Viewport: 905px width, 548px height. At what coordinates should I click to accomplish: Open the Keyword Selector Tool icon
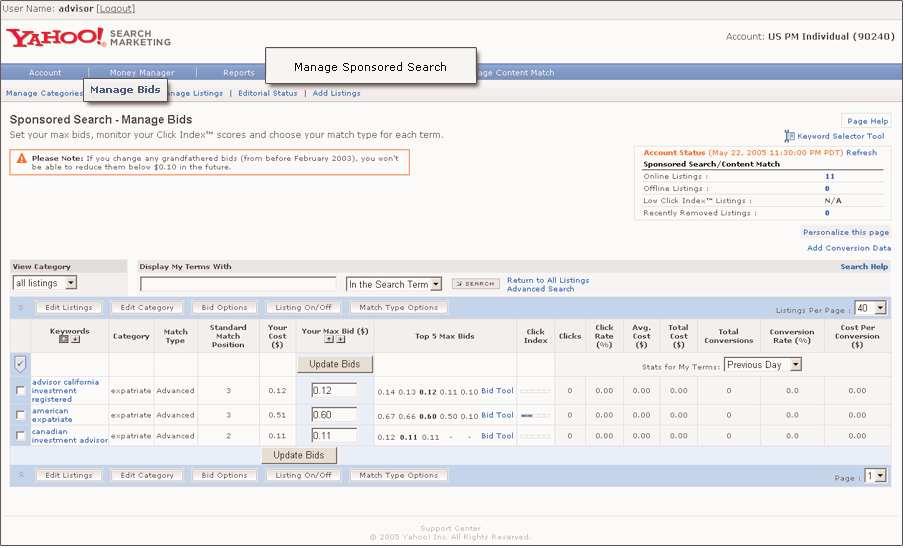pos(790,136)
